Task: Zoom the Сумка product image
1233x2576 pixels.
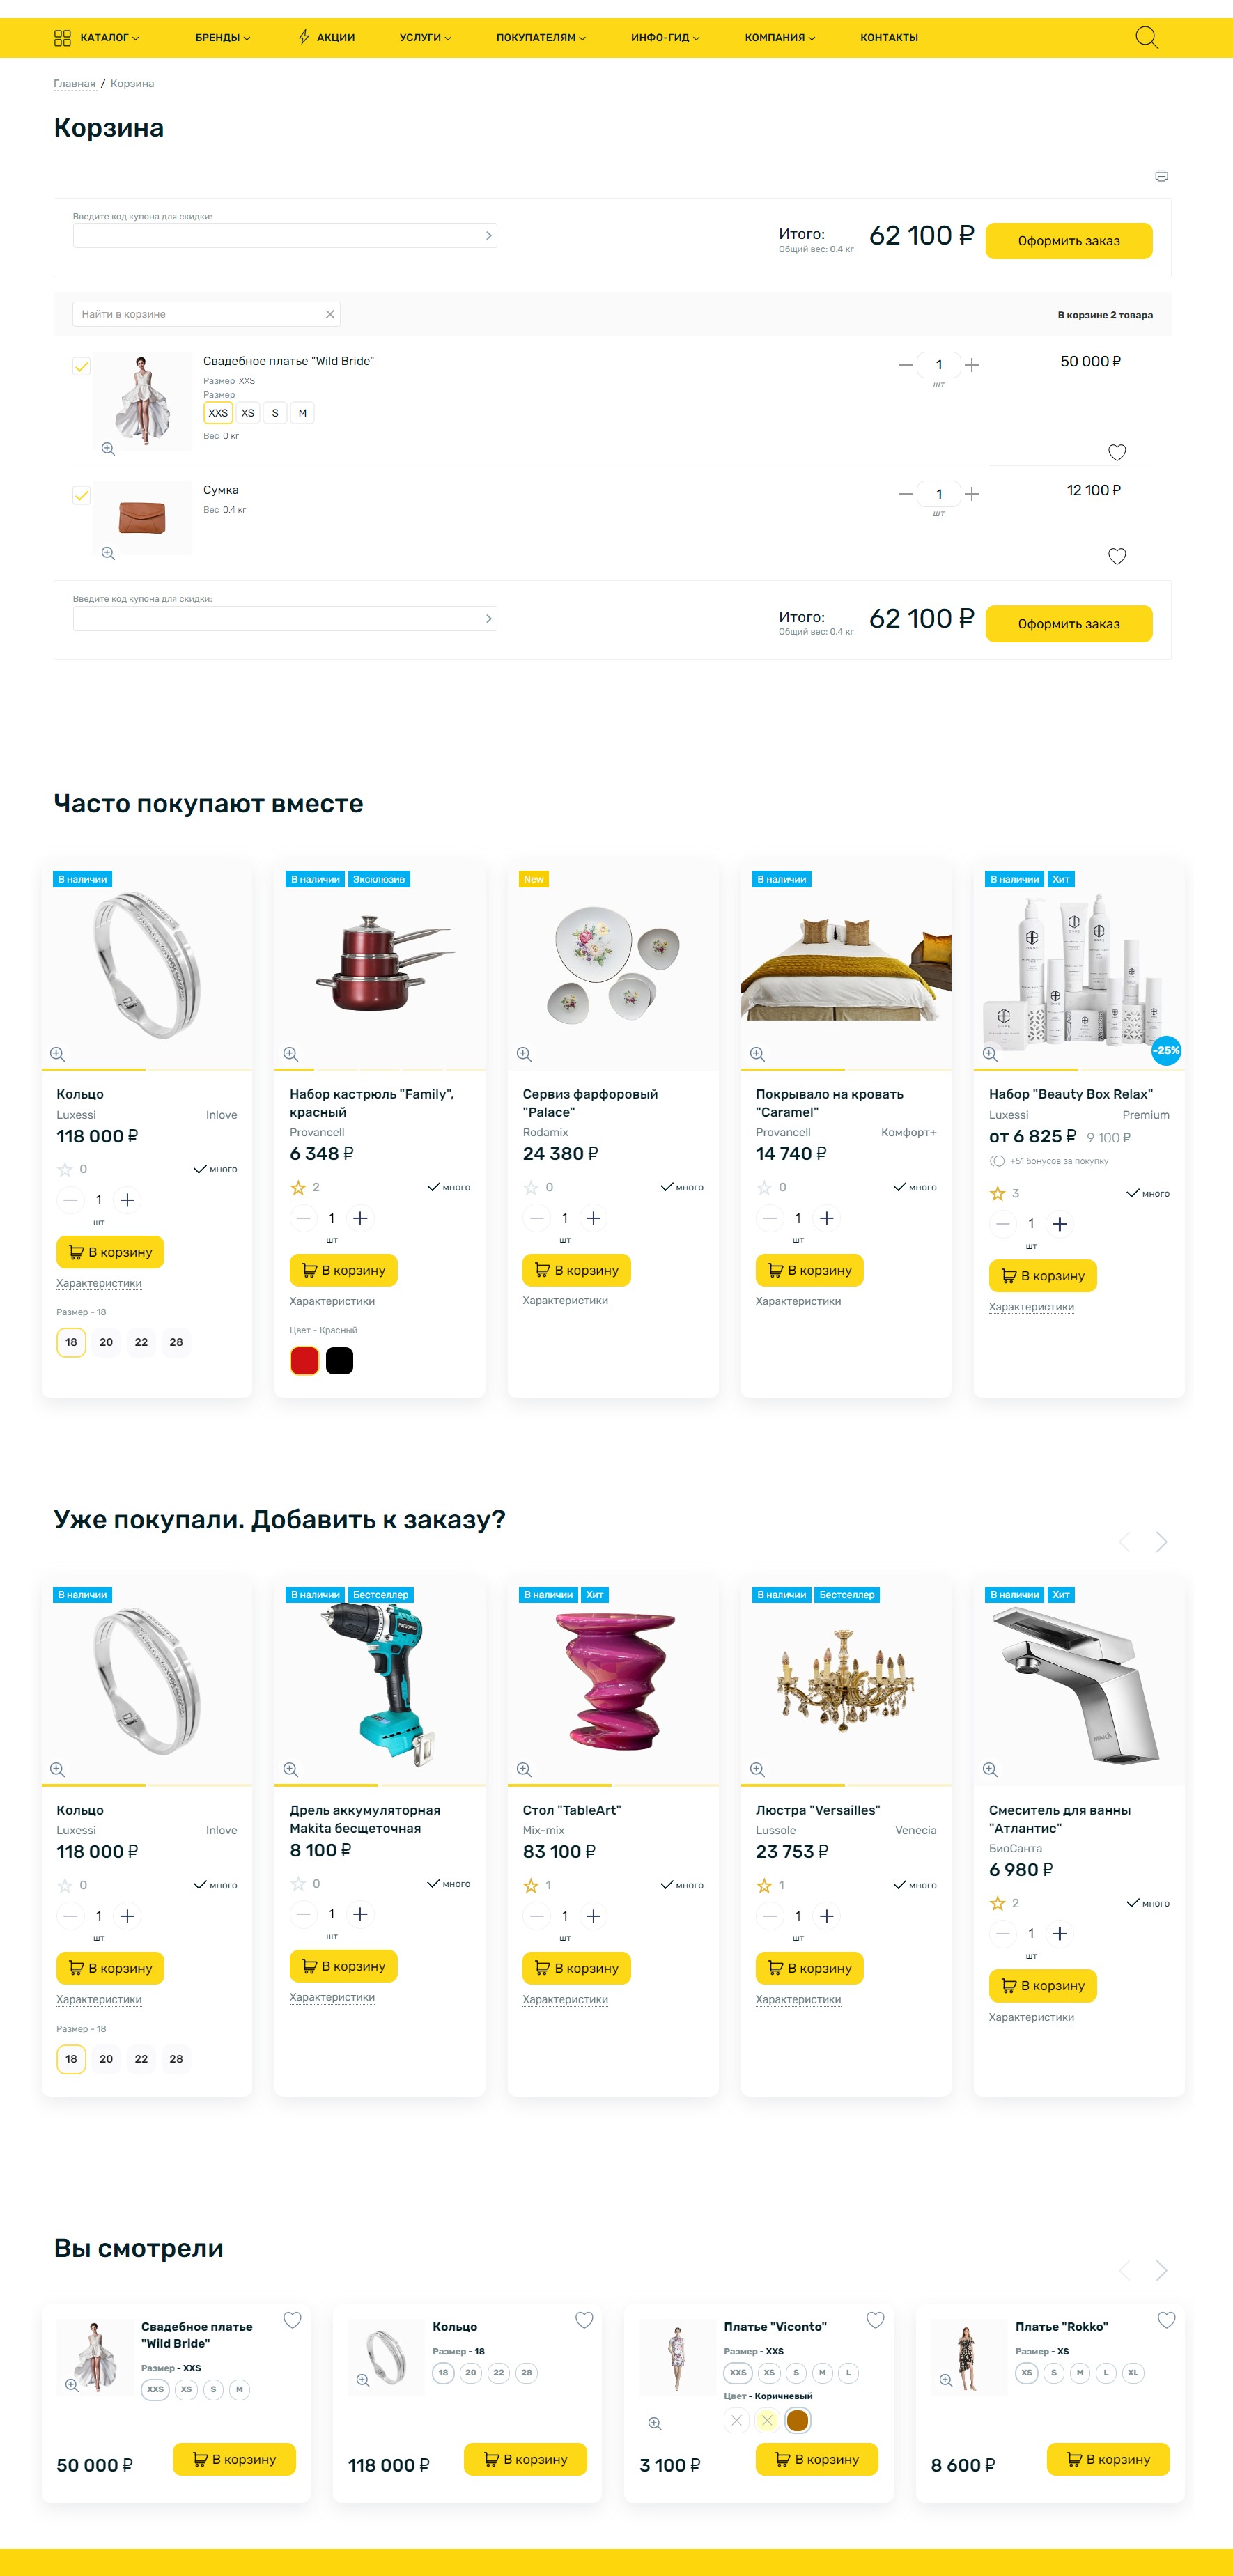Action: coord(108,553)
